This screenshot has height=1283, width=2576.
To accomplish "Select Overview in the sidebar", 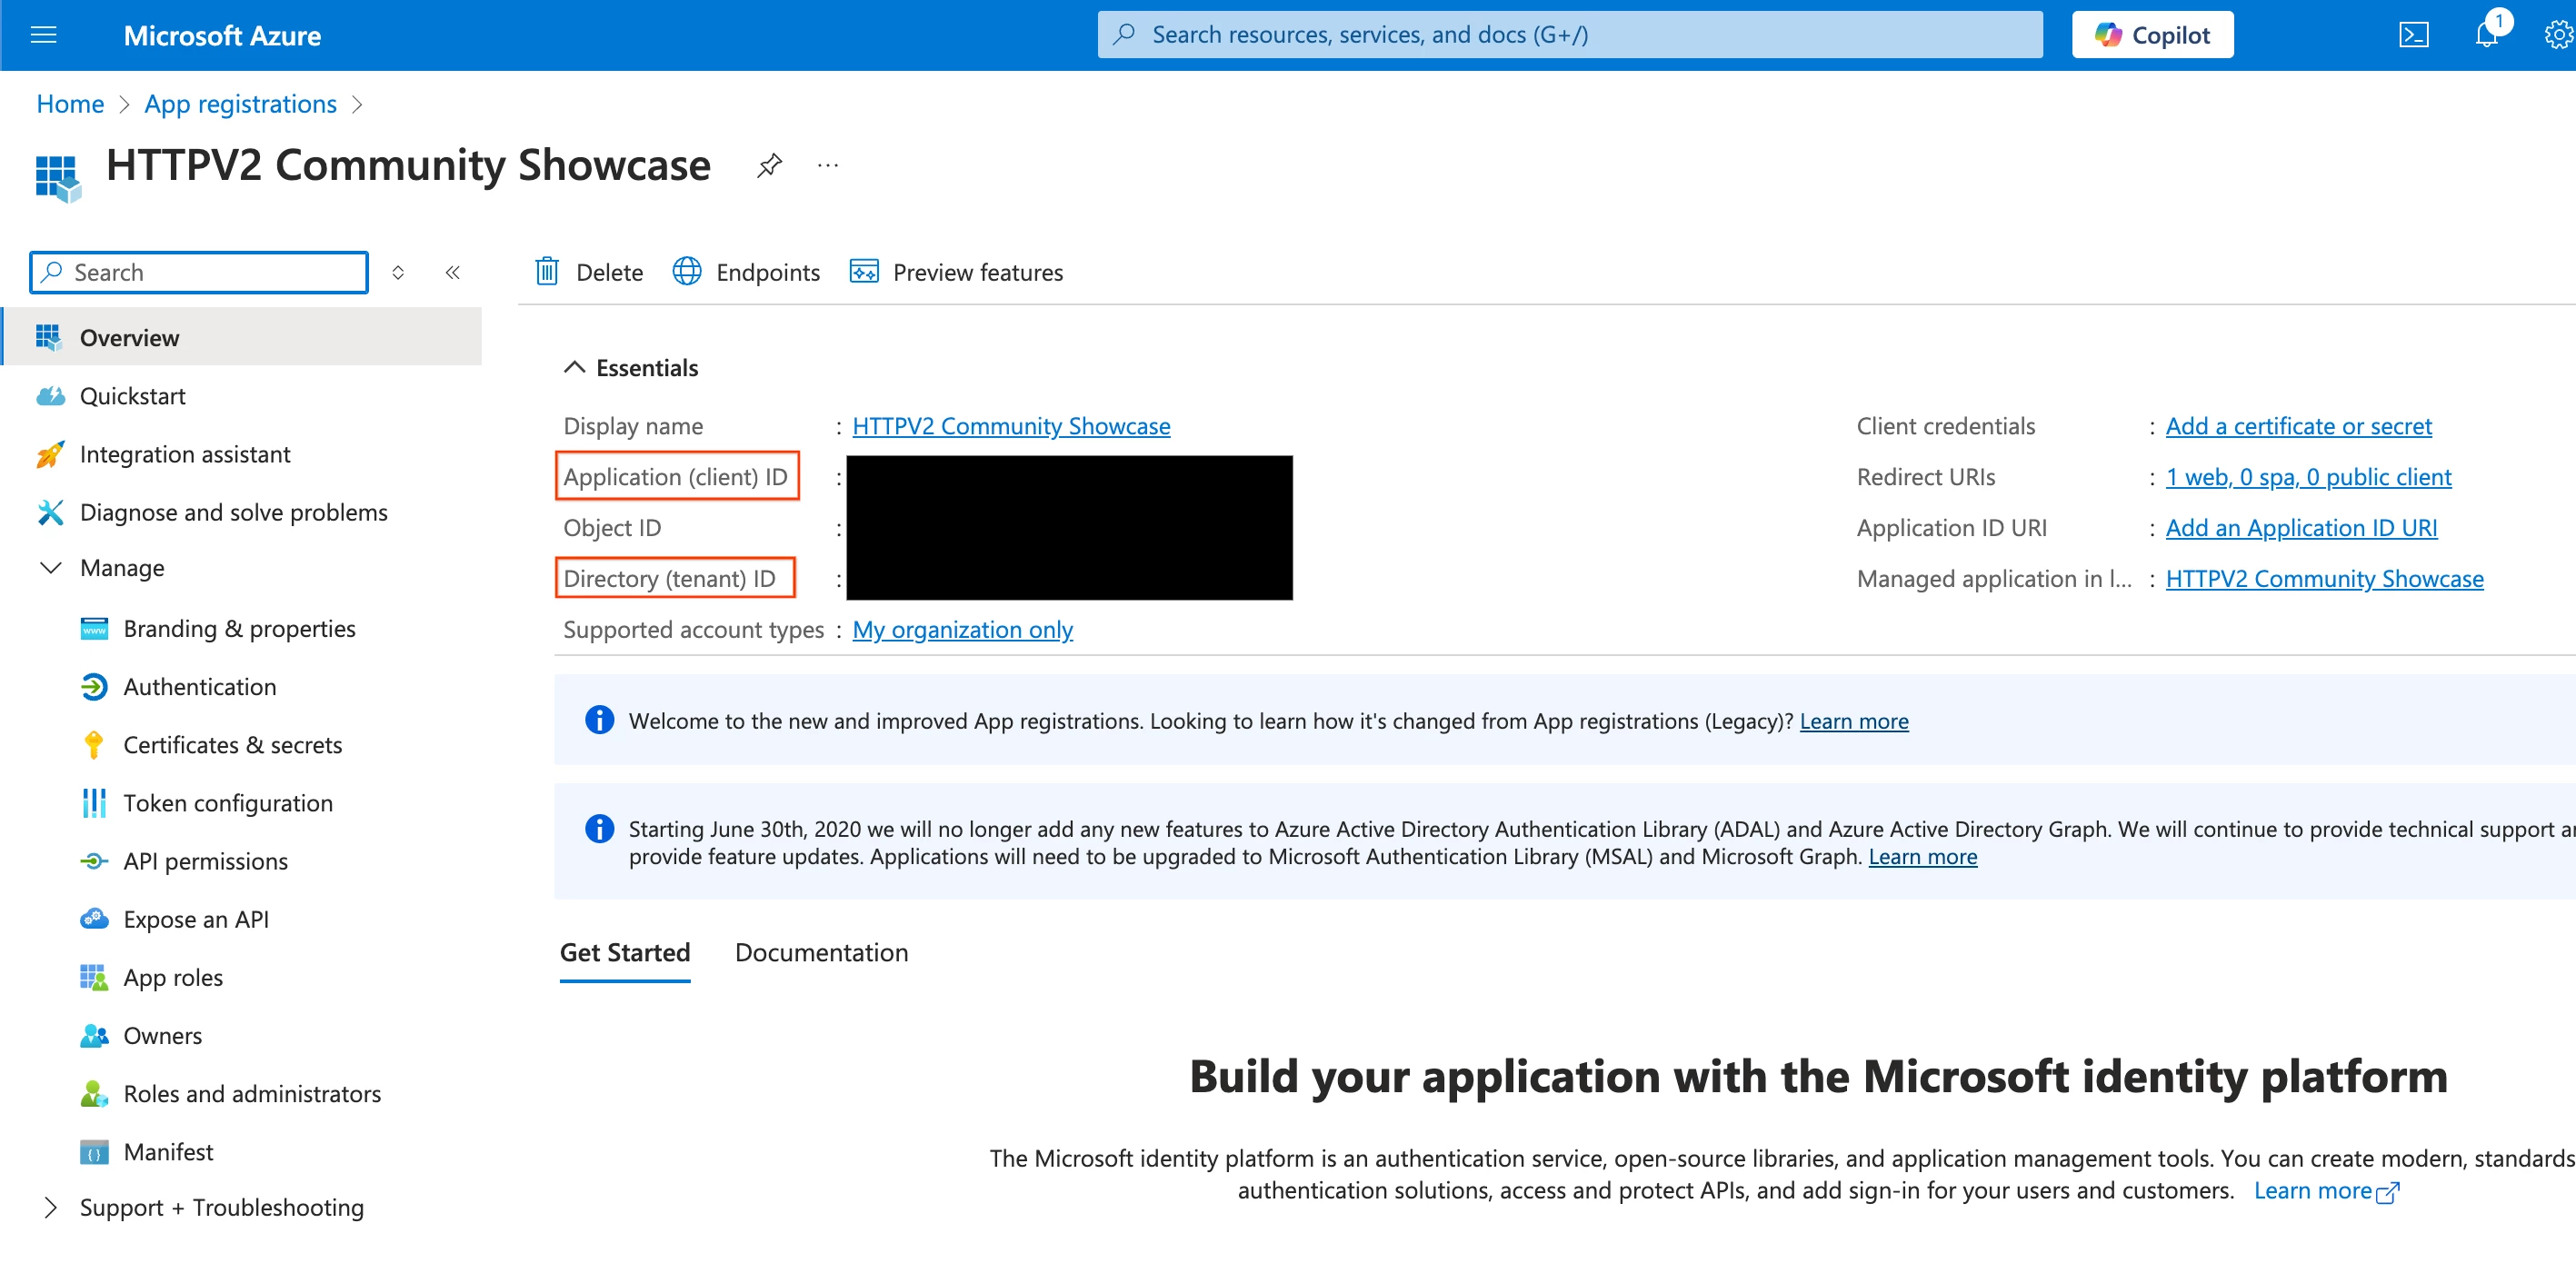I will (x=242, y=337).
